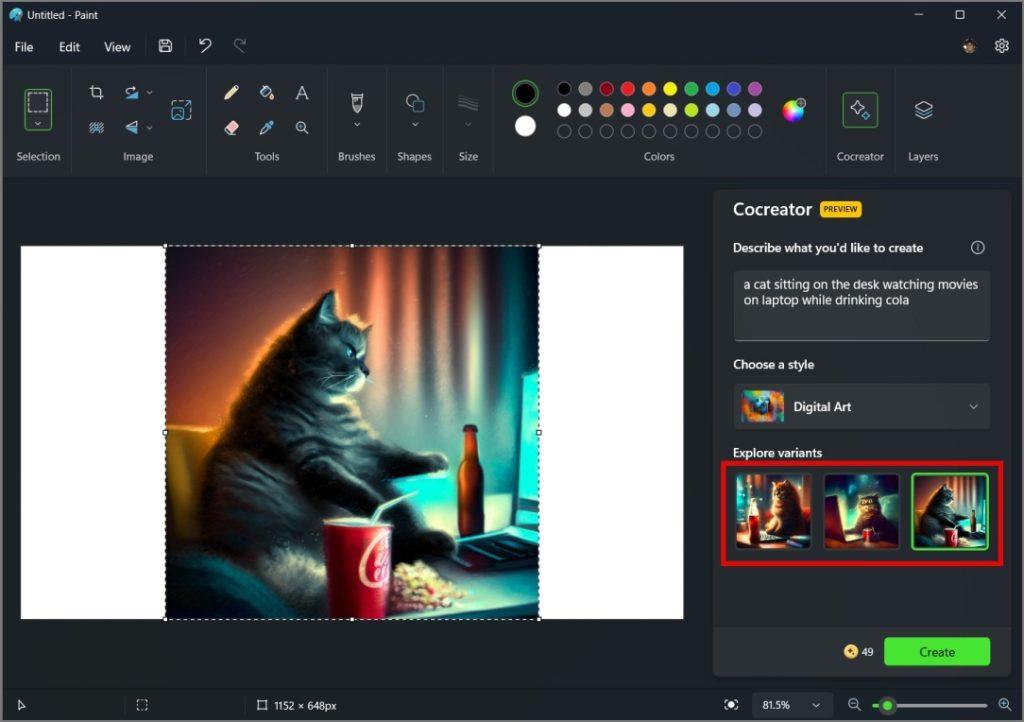Open Paint Settings gear
The image size is (1024, 722).
[1001, 46]
